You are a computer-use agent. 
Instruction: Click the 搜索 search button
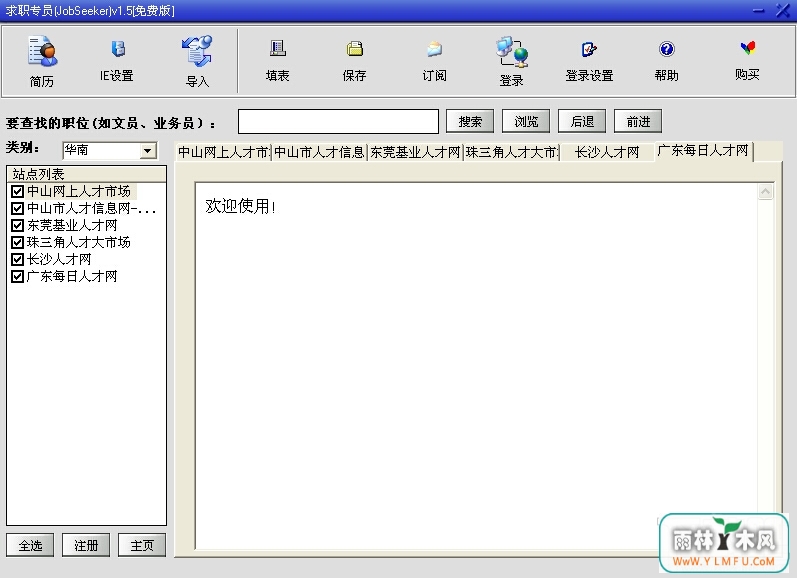click(x=470, y=121)
